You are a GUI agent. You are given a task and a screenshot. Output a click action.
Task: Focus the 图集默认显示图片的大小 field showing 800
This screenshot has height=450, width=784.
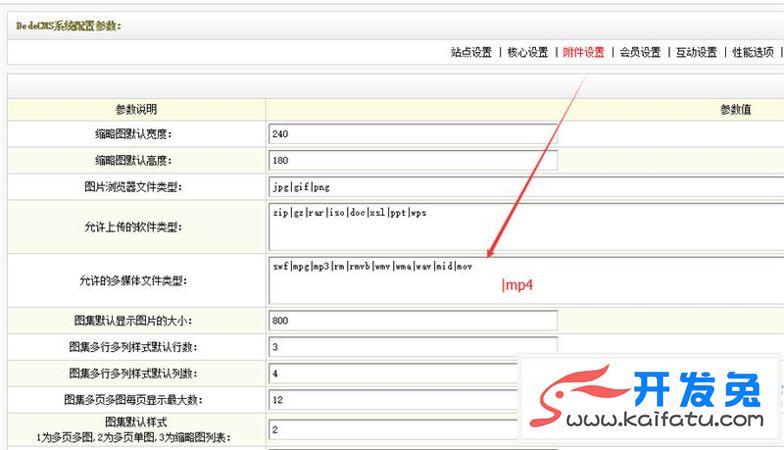(x=413, y=320)
